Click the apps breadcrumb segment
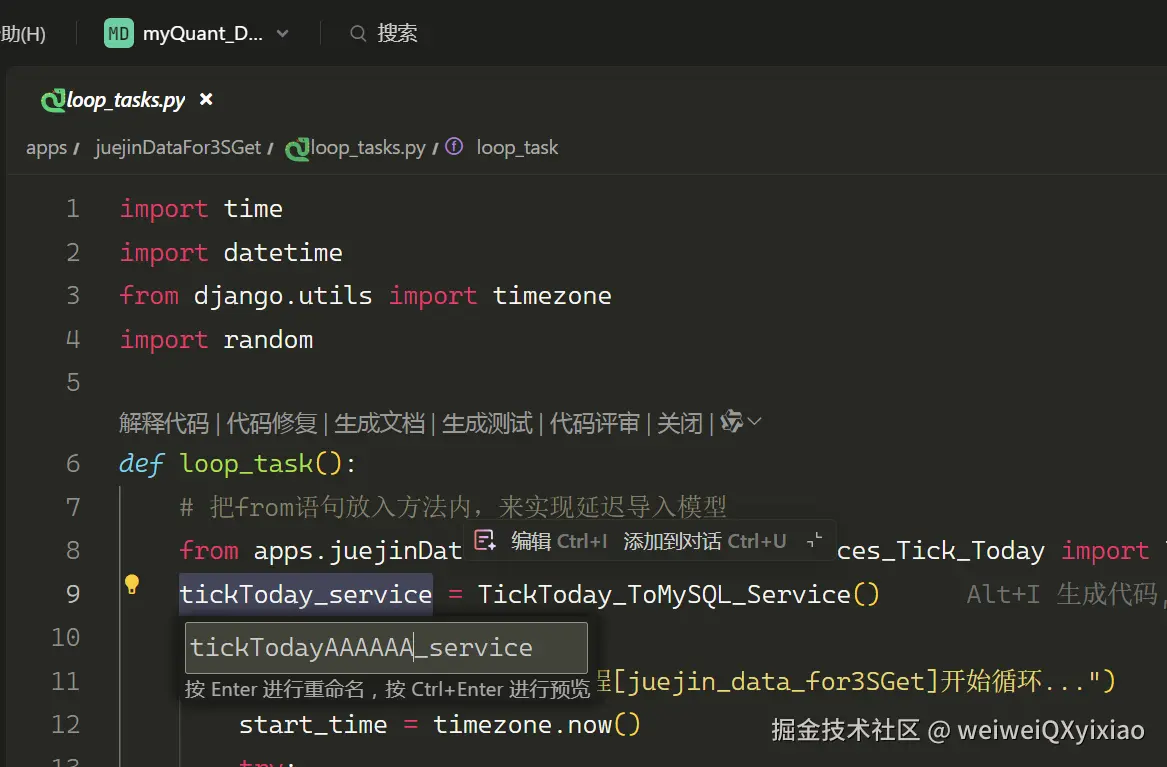Image resolution: width=1167 pixels, height=767 pixels. tap(46, 148)
